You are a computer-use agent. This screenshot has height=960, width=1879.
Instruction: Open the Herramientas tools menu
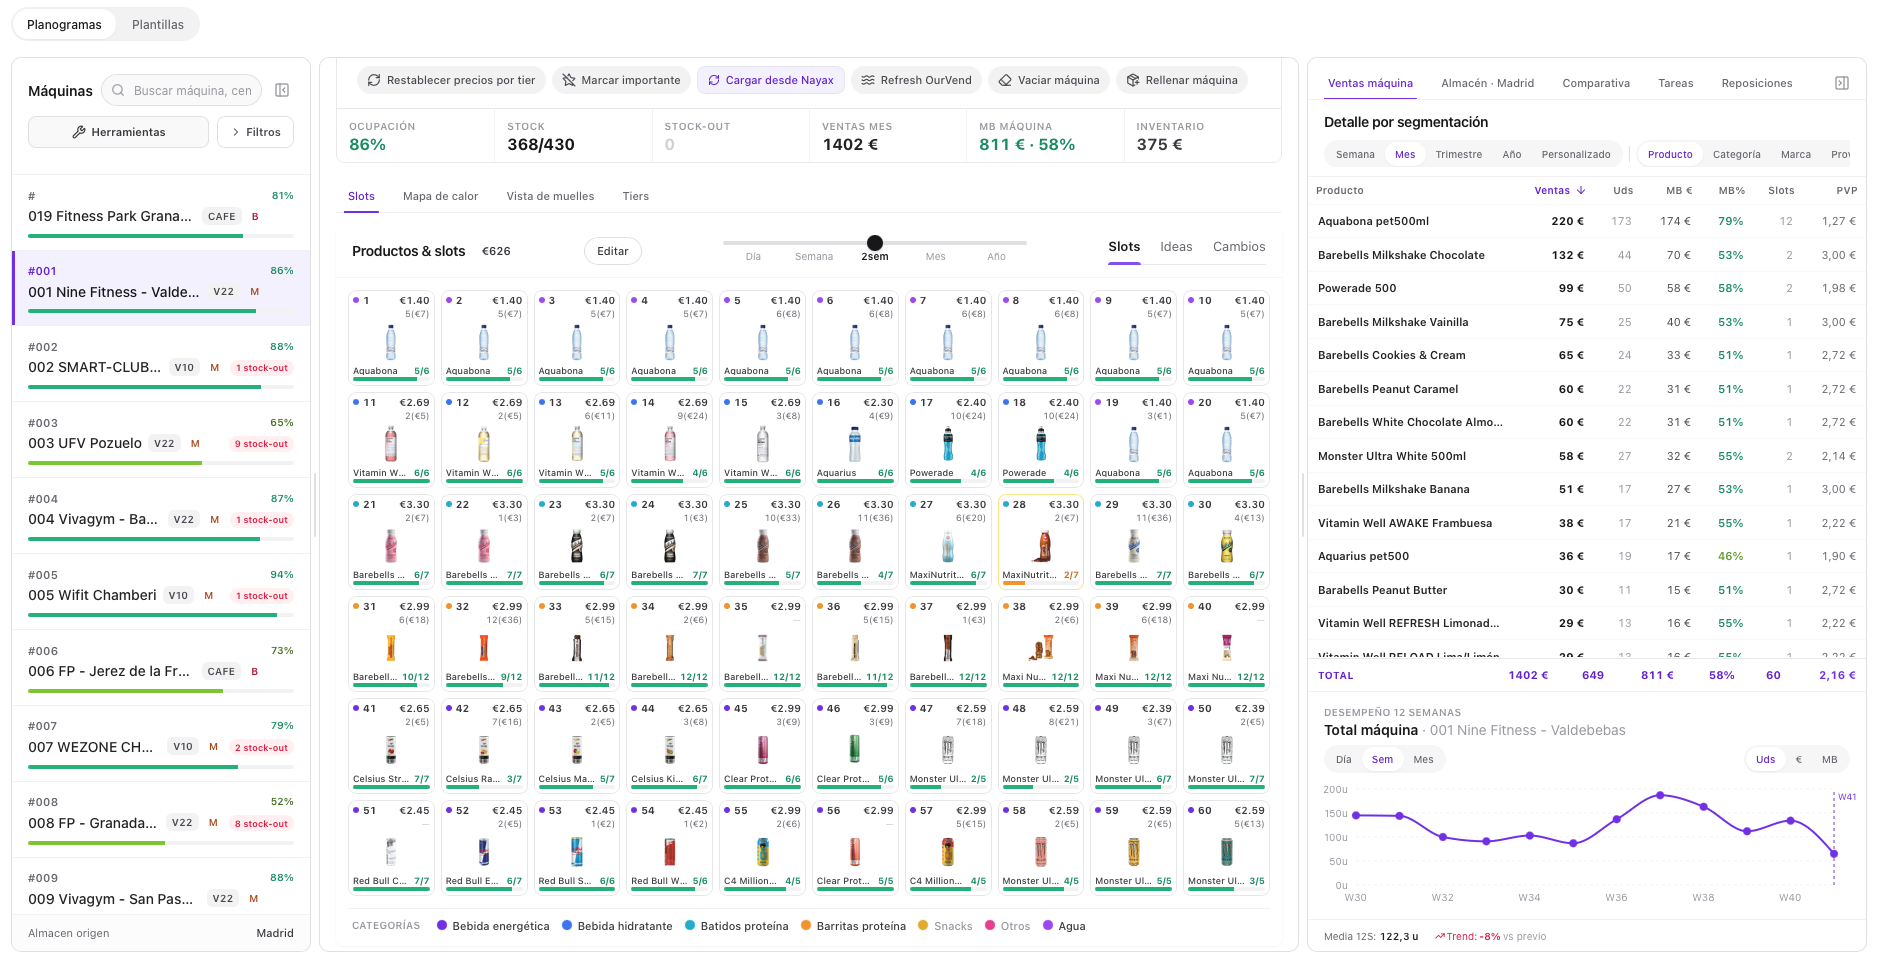click(118, 132)
